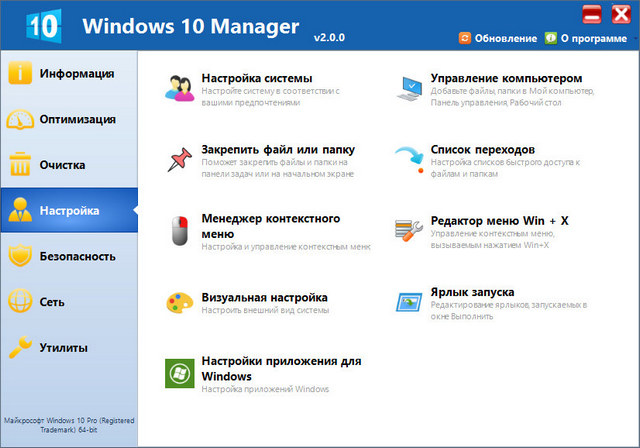Select the Настройка sidebar tab
The image size is (640, 448).
[69, 210]
